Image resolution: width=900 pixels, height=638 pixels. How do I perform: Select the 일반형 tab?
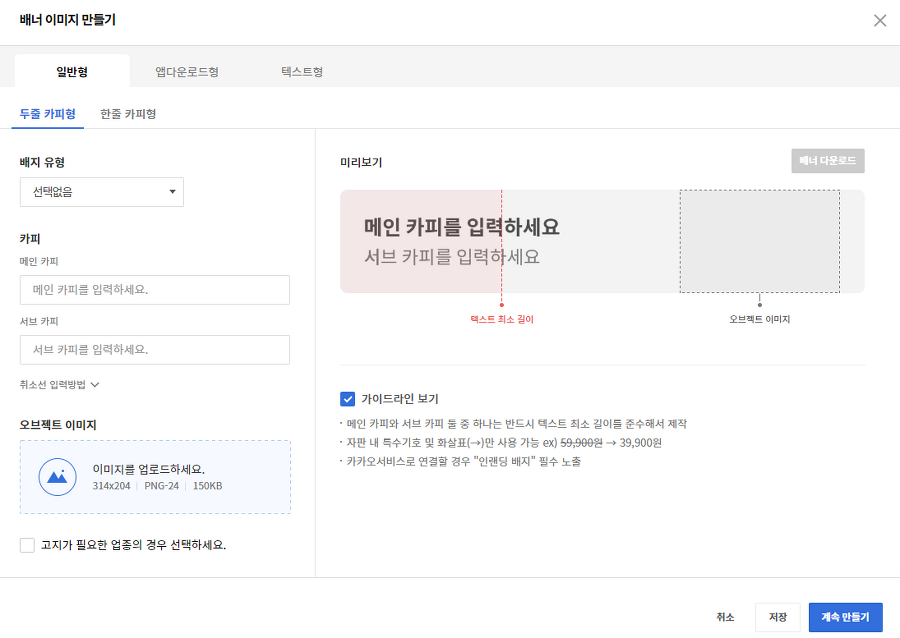[72, 72]
